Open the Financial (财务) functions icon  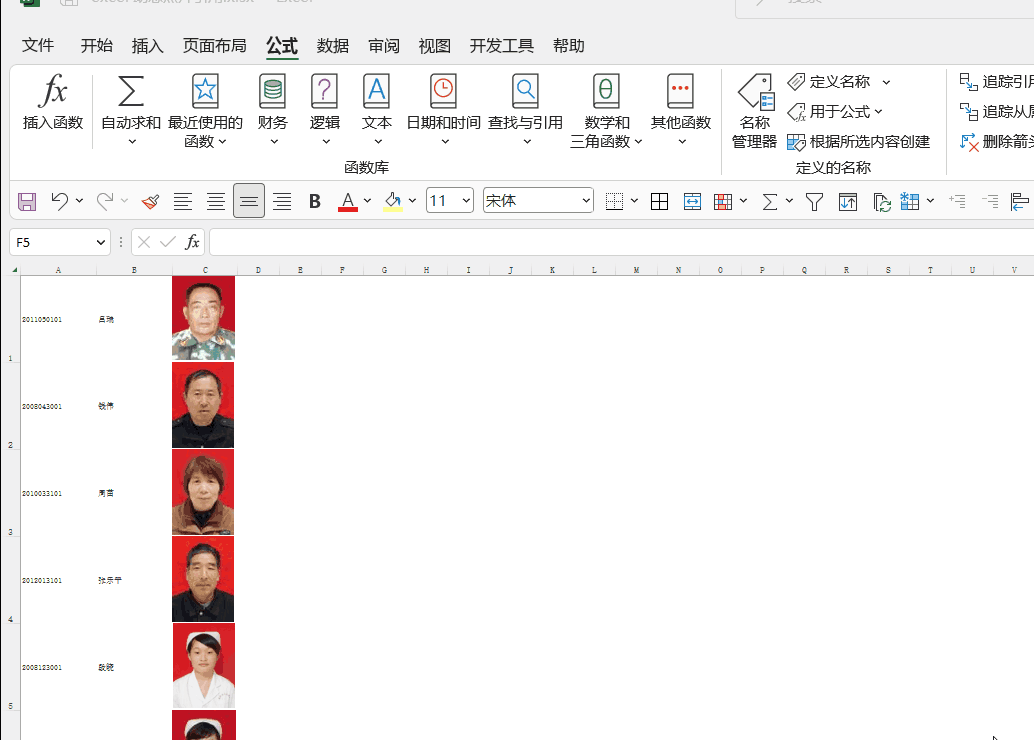coord(272,90)
